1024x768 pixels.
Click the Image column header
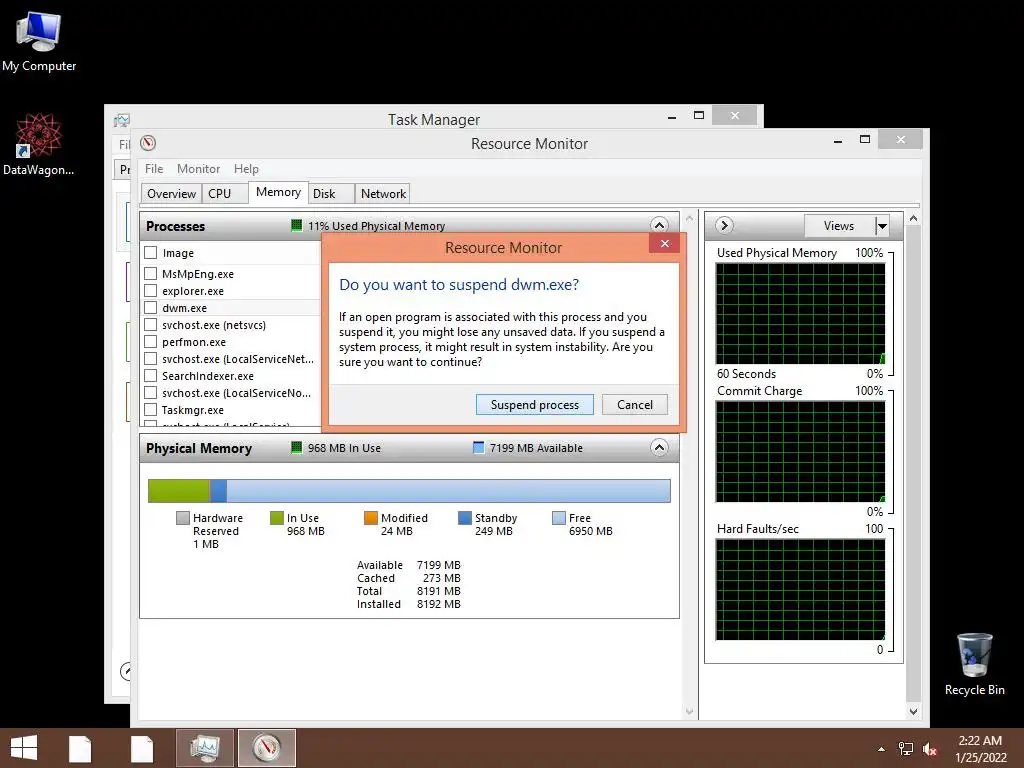point(178,253)
